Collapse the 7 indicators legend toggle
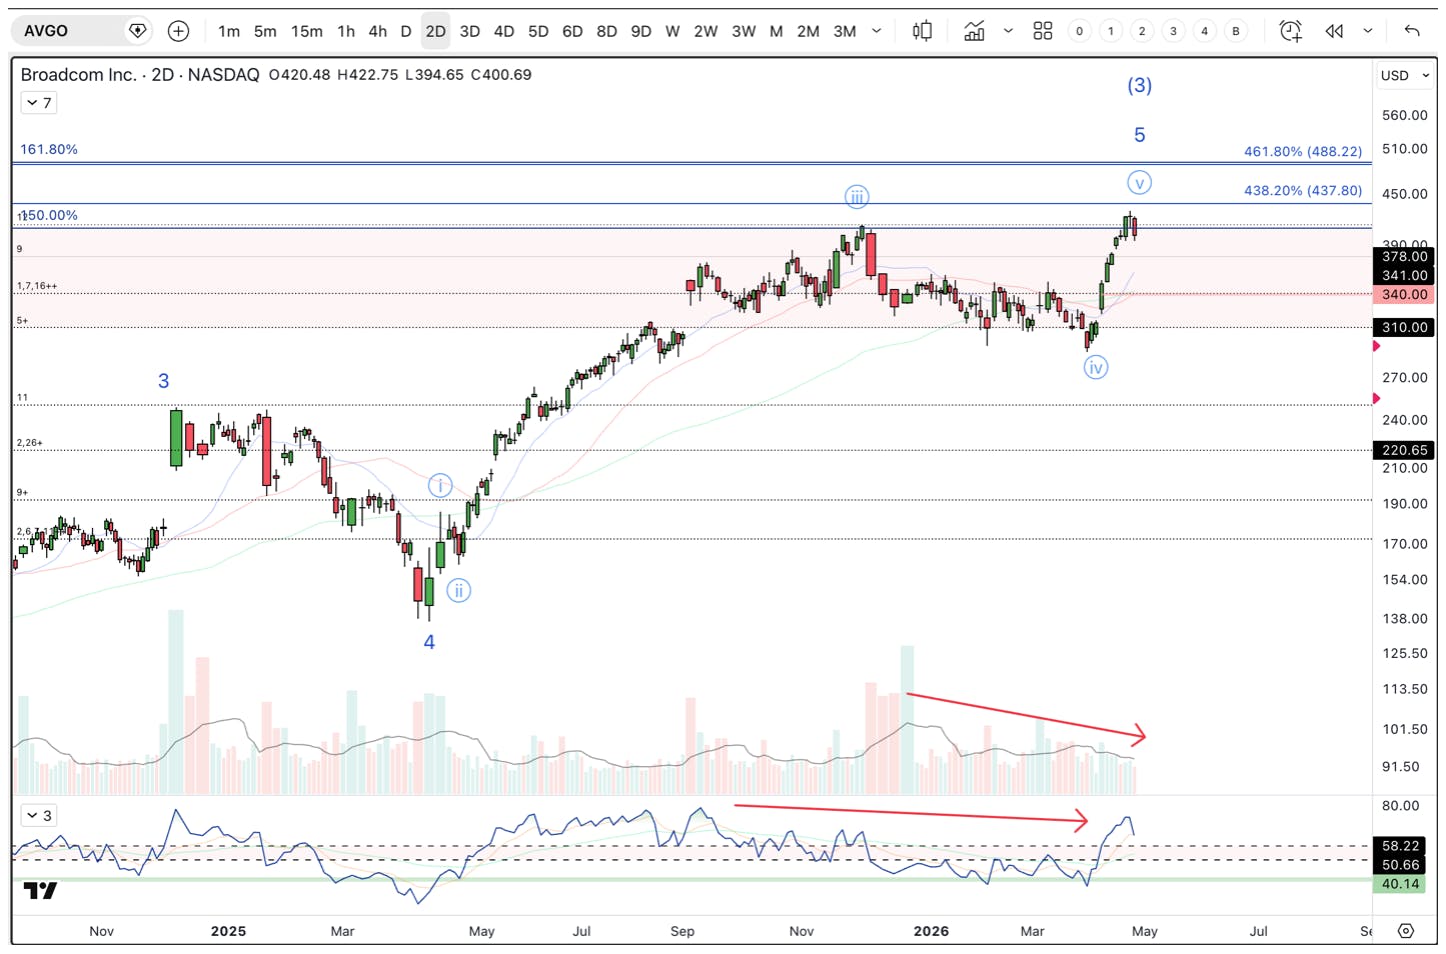1446x954 pixels. coord(39,103)
